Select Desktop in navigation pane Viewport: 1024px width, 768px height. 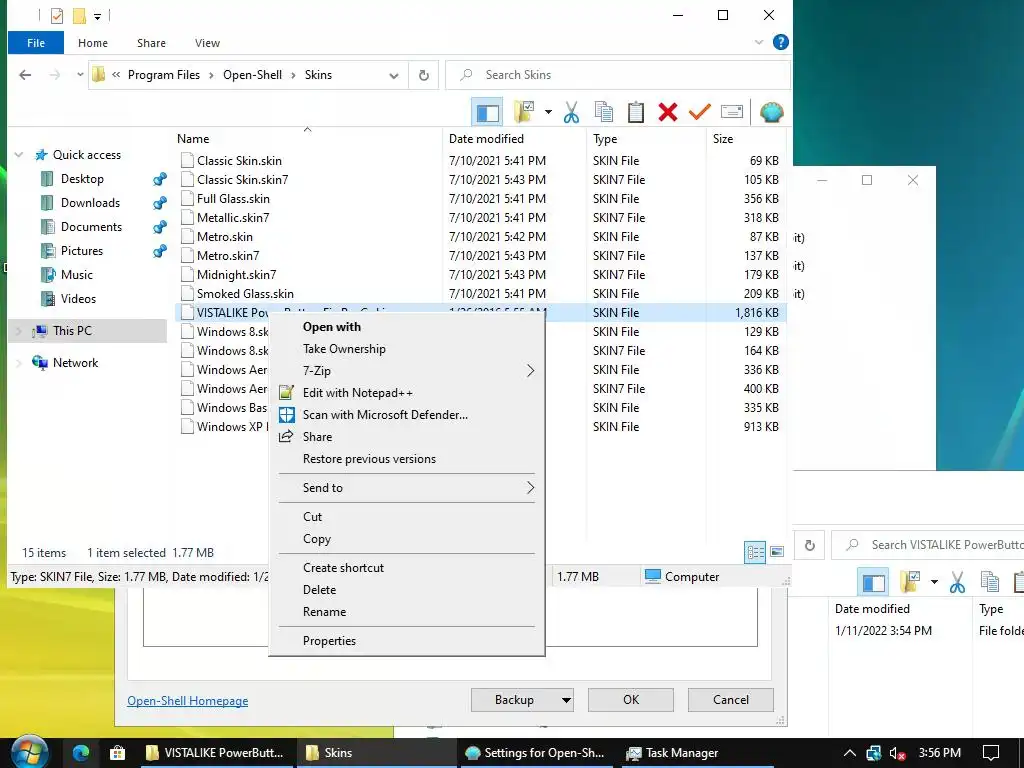82,179
